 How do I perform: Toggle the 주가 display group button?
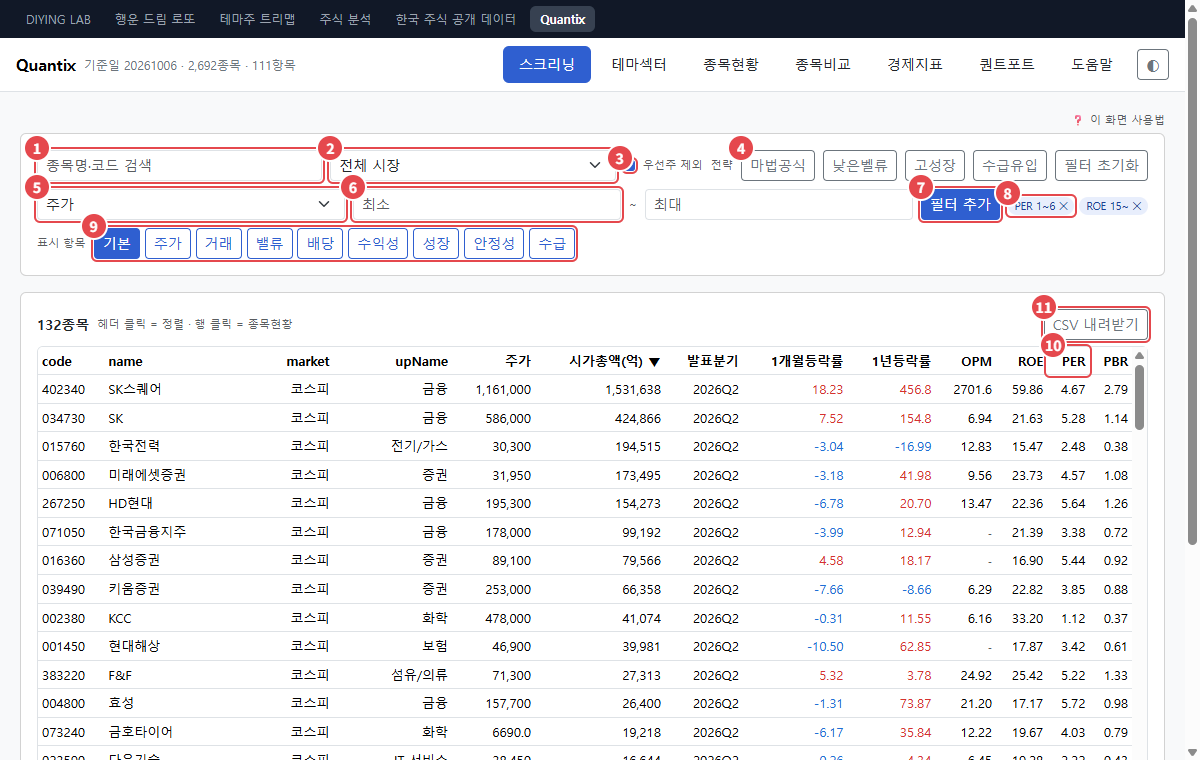(168, 243)
